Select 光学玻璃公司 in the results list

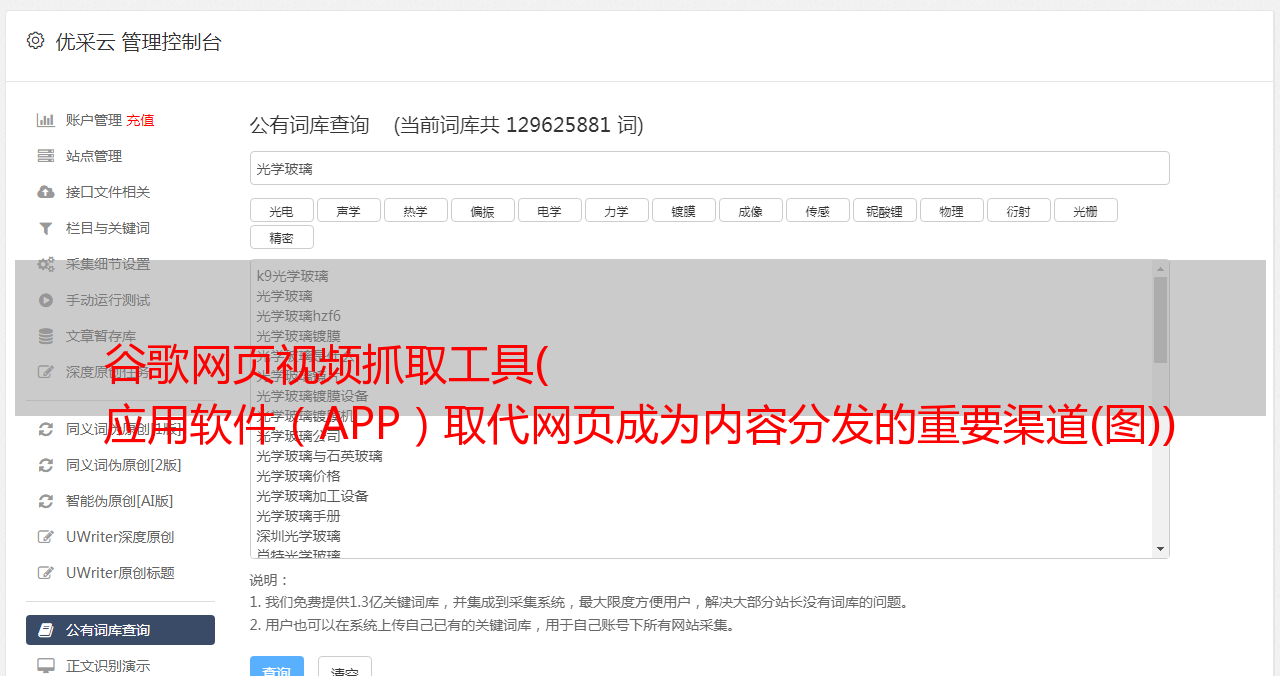click(x=298, y=436)
